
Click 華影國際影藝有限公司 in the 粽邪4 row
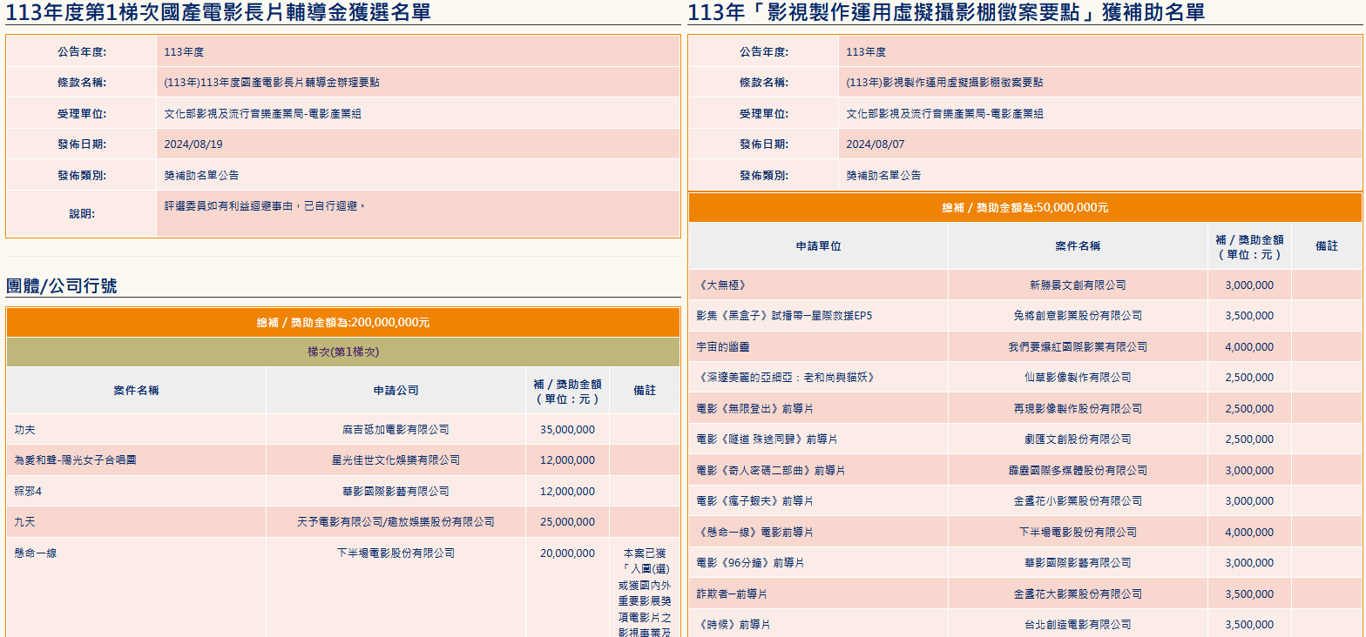tap(396, 492)
